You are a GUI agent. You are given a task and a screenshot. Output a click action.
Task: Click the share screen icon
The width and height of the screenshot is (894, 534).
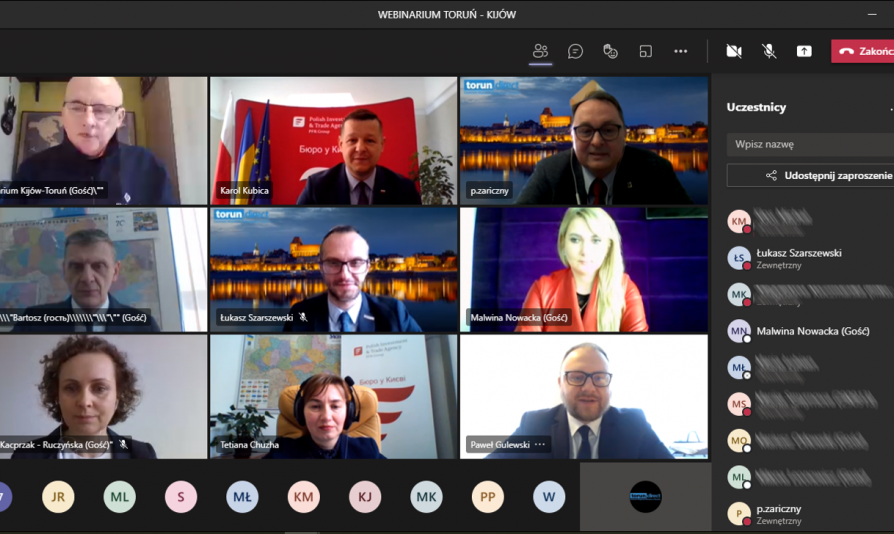(804, 51)
